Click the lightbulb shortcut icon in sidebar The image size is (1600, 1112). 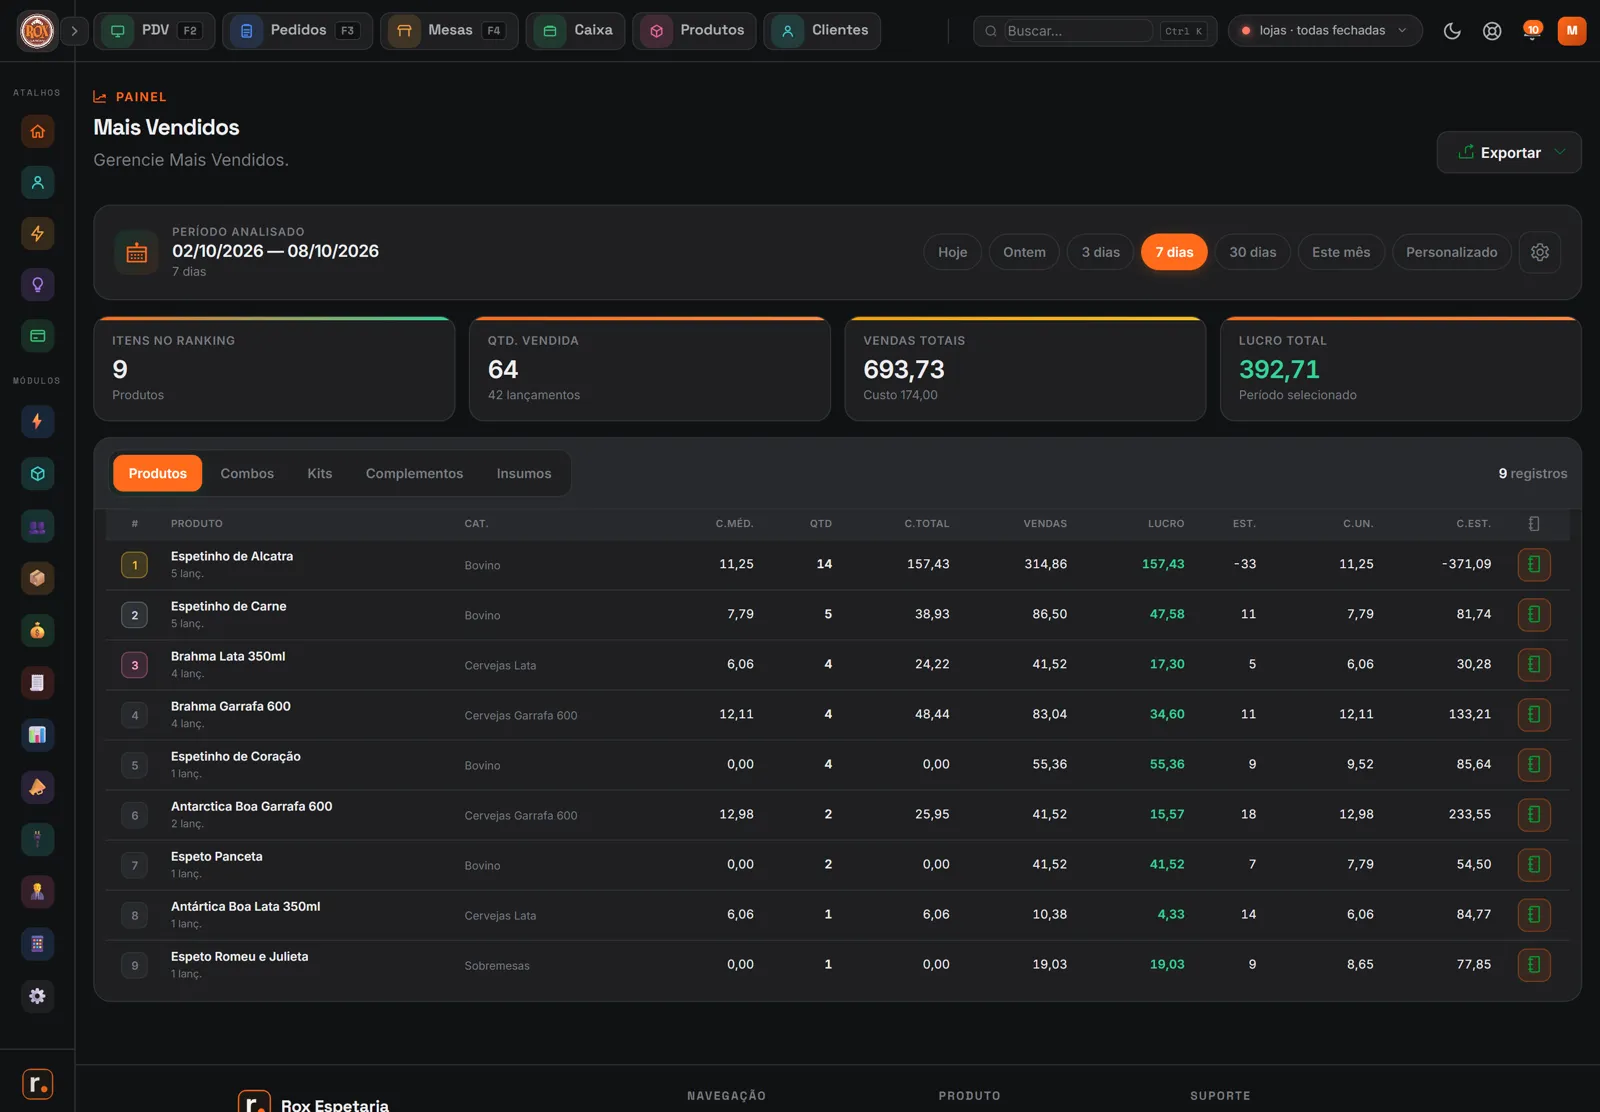[37, 285]
